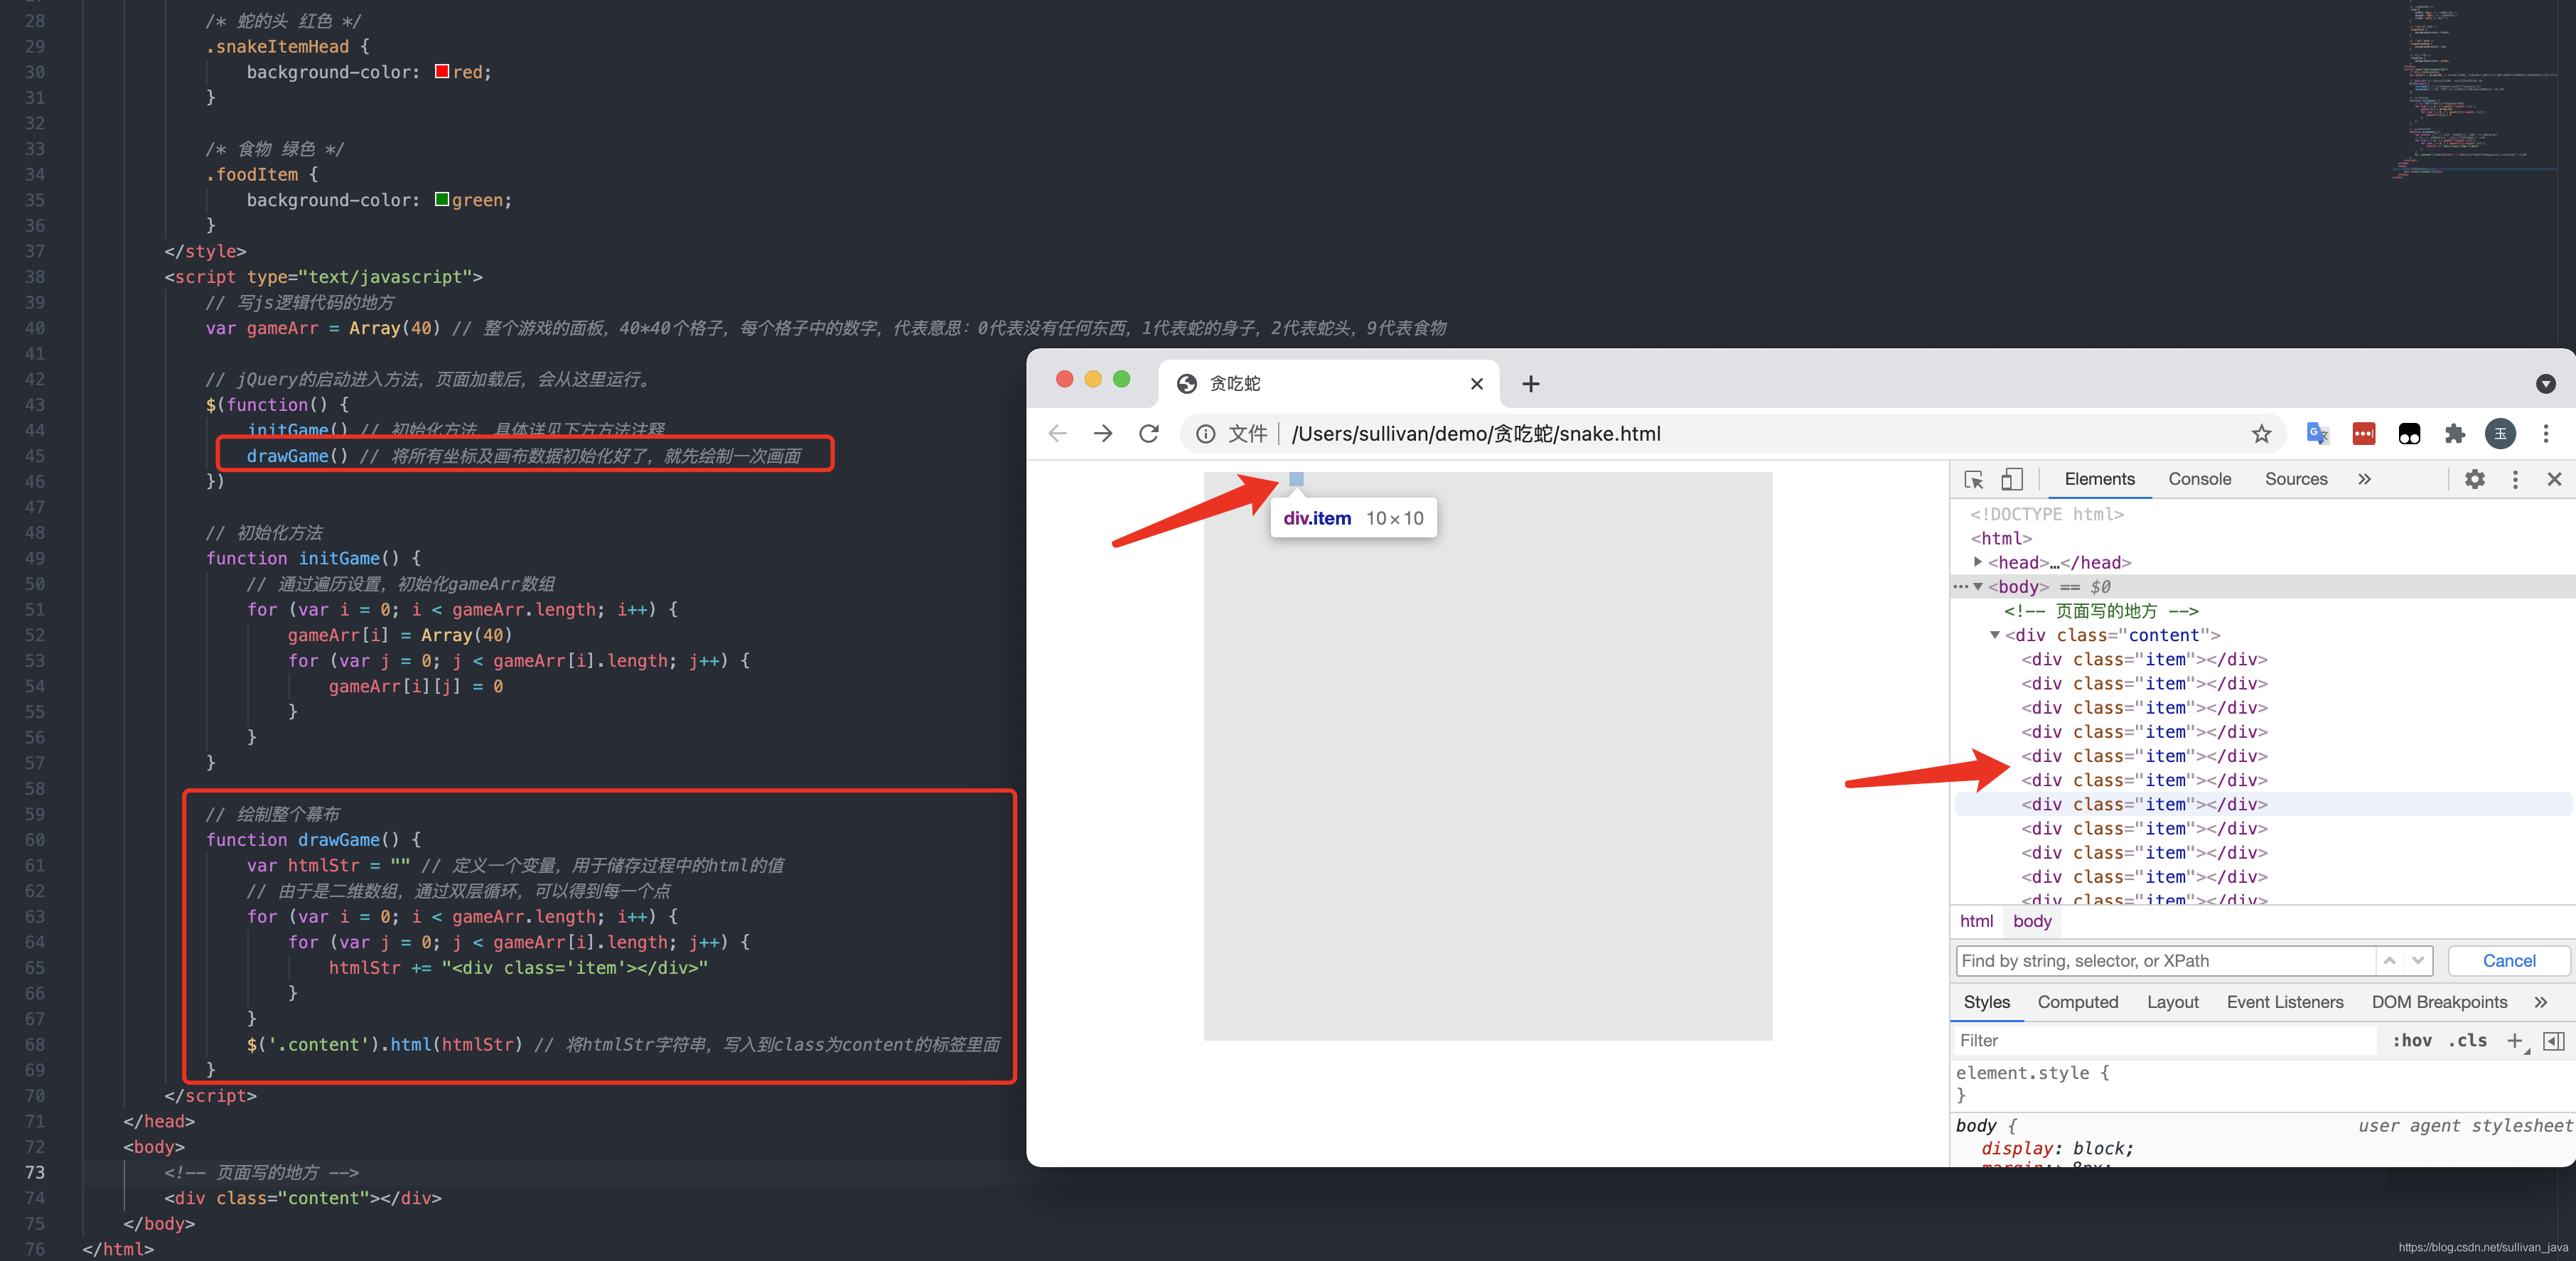Click the browser back arrow
The image size is (2576, 1261).
(x=1057, y=433)
